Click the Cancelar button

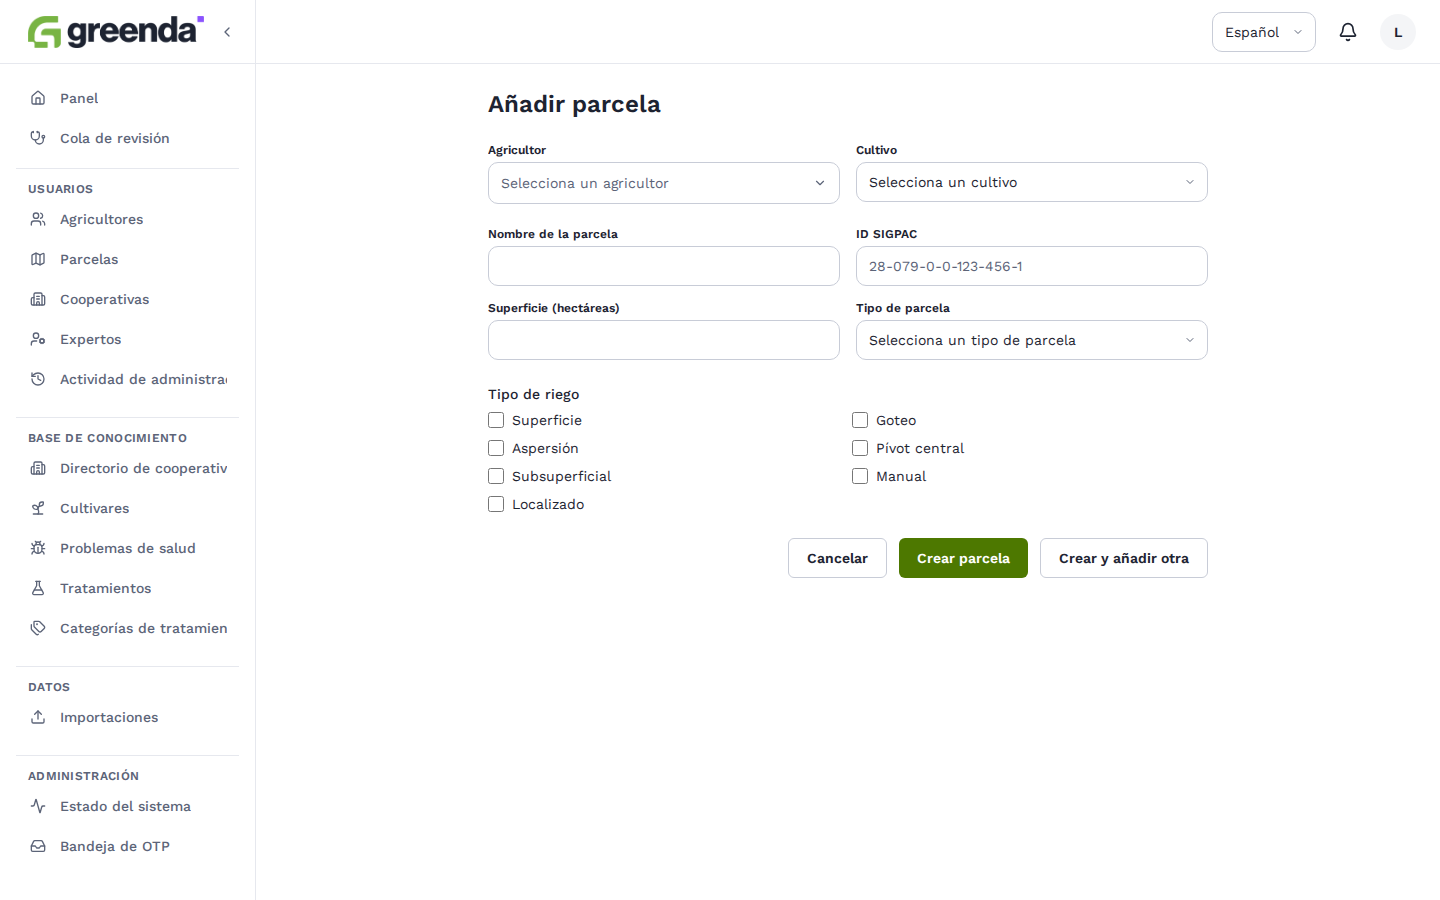coord(837,558)
